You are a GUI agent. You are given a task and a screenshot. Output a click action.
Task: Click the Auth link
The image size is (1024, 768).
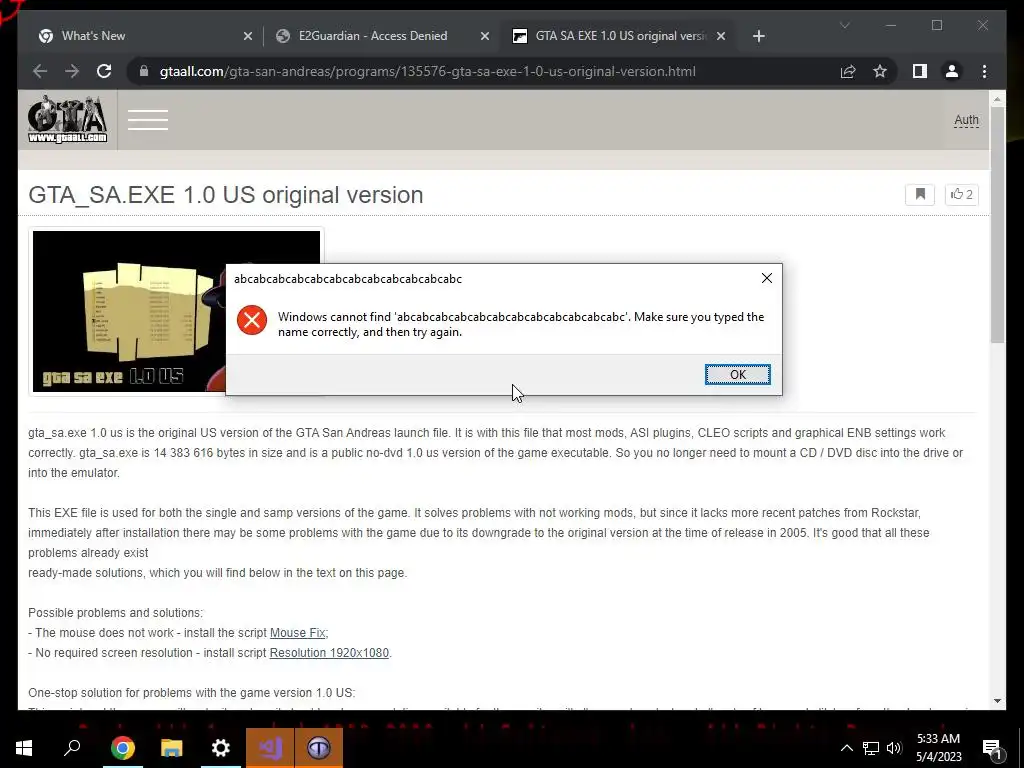966,120
